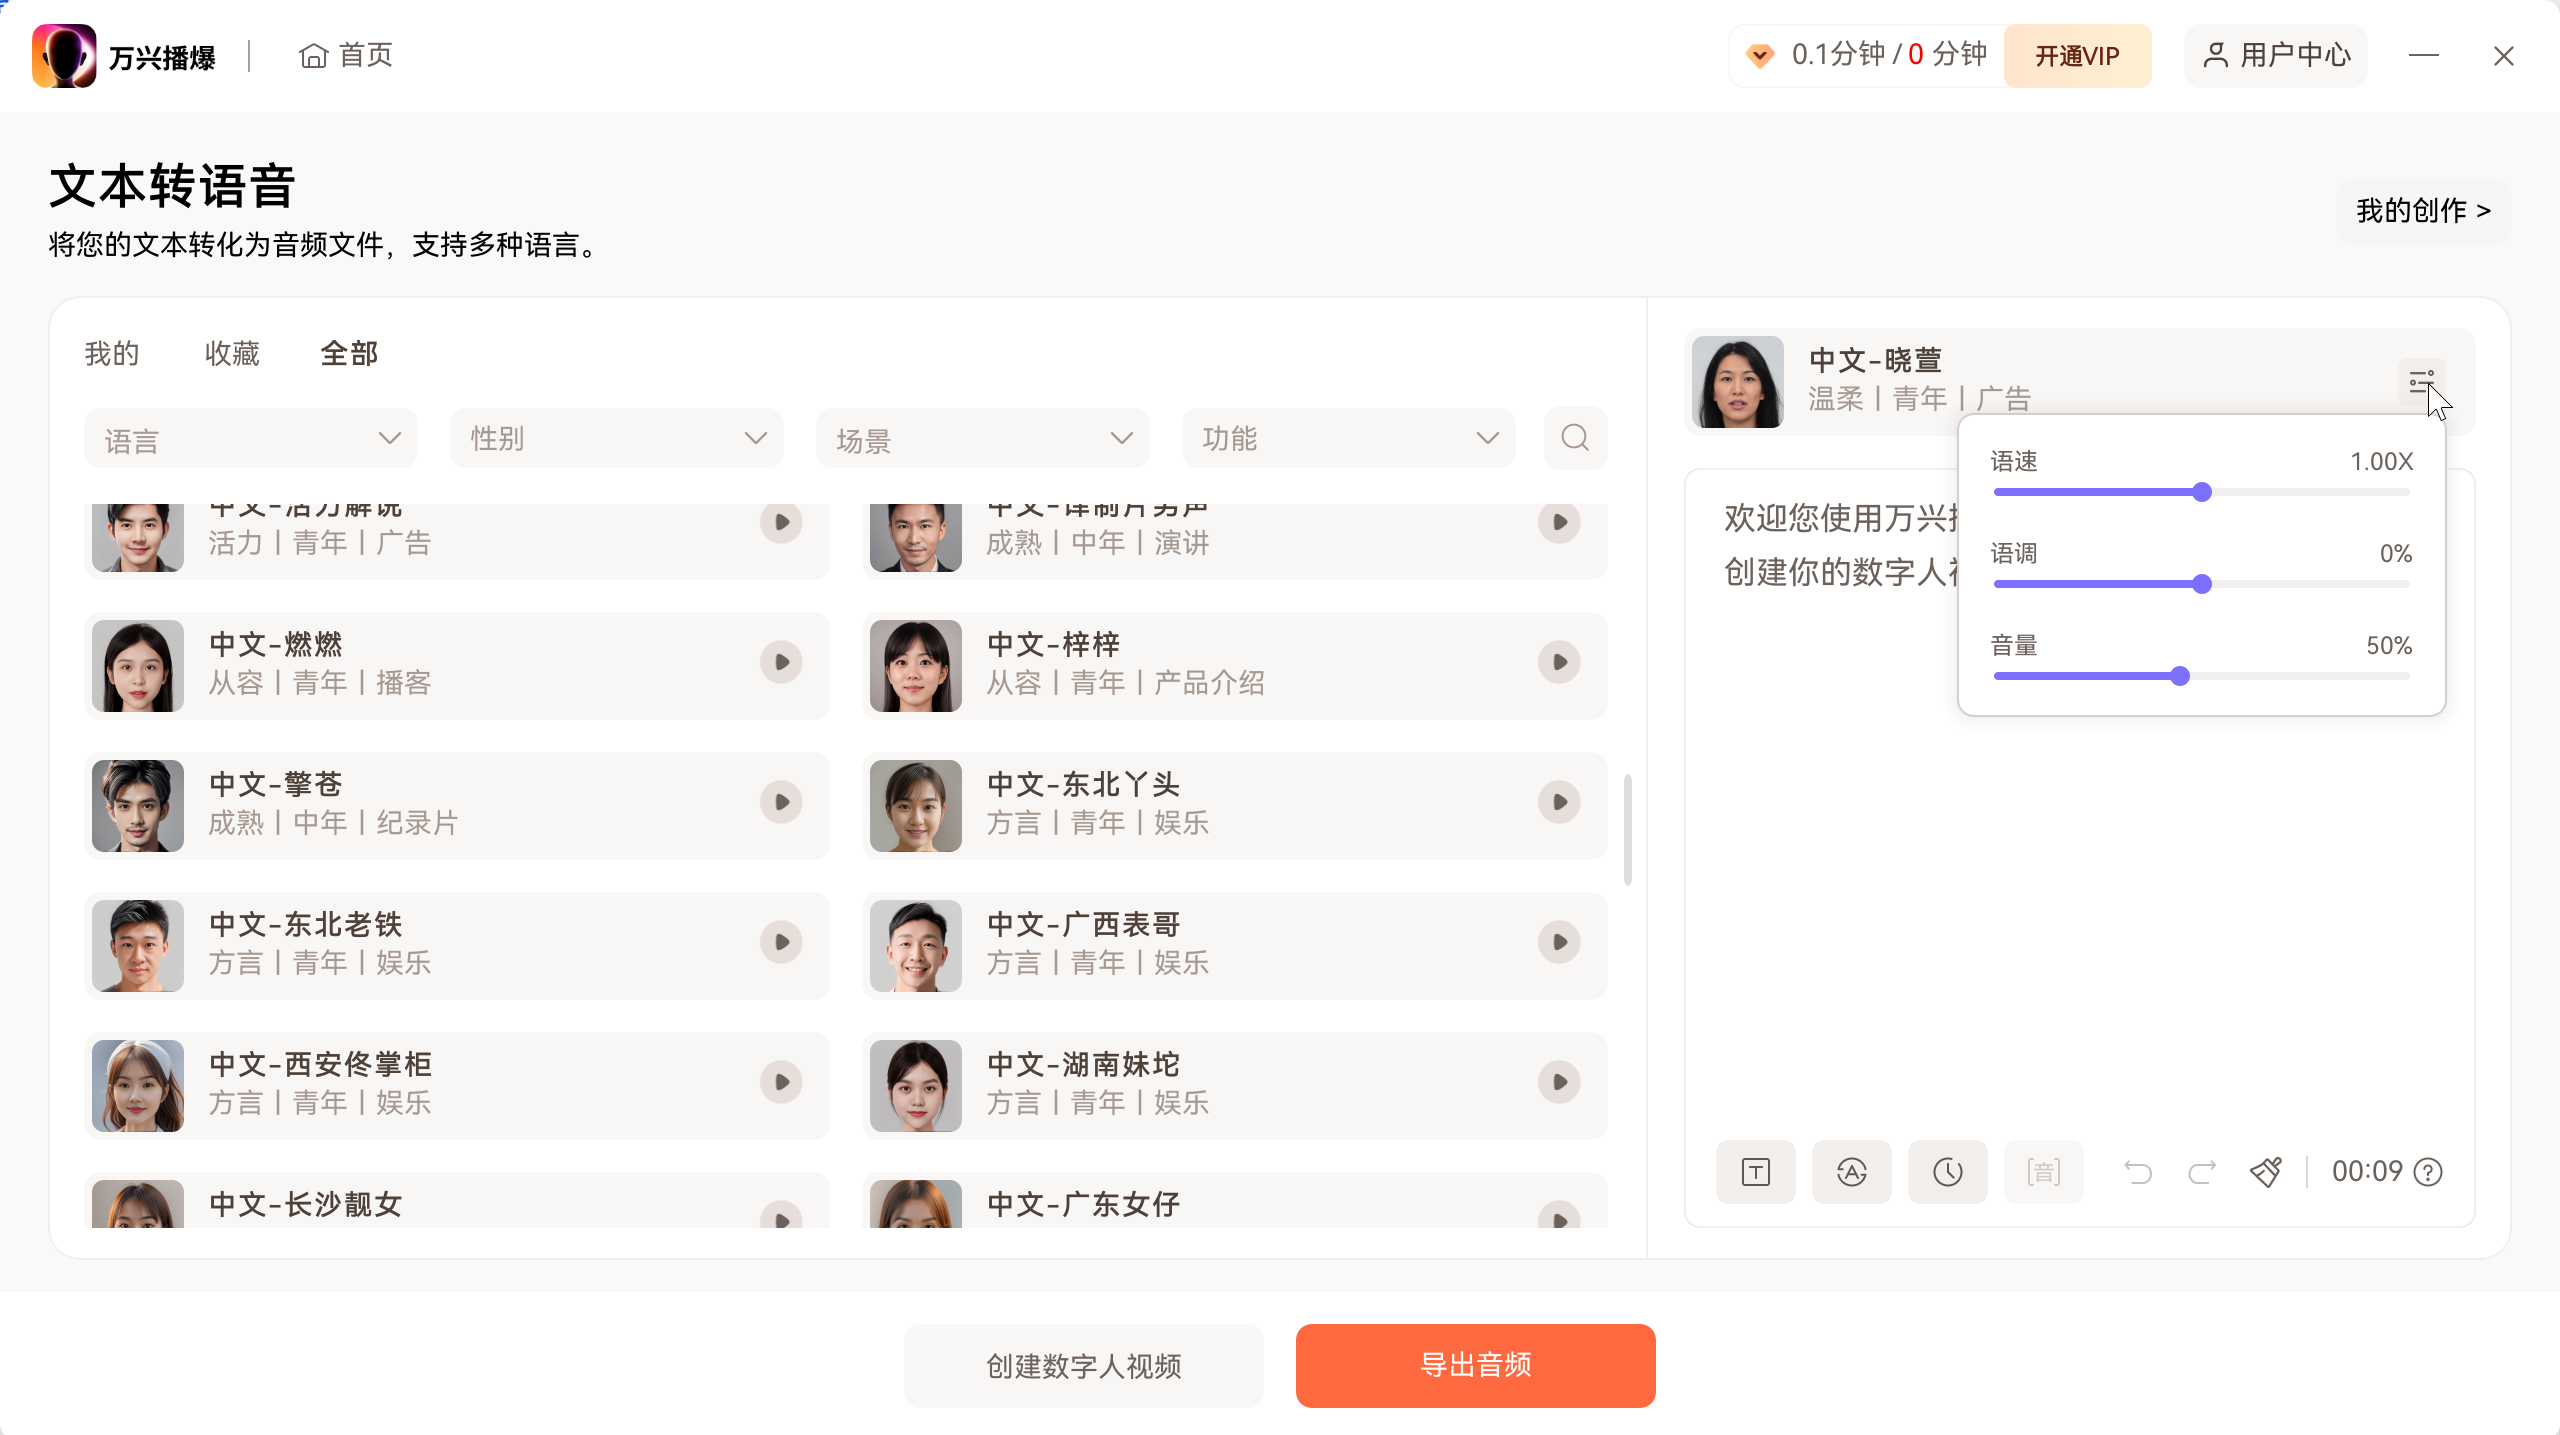Click the help question mark icon
2560x1435 pixels.
click(x=2428, y=1171)
